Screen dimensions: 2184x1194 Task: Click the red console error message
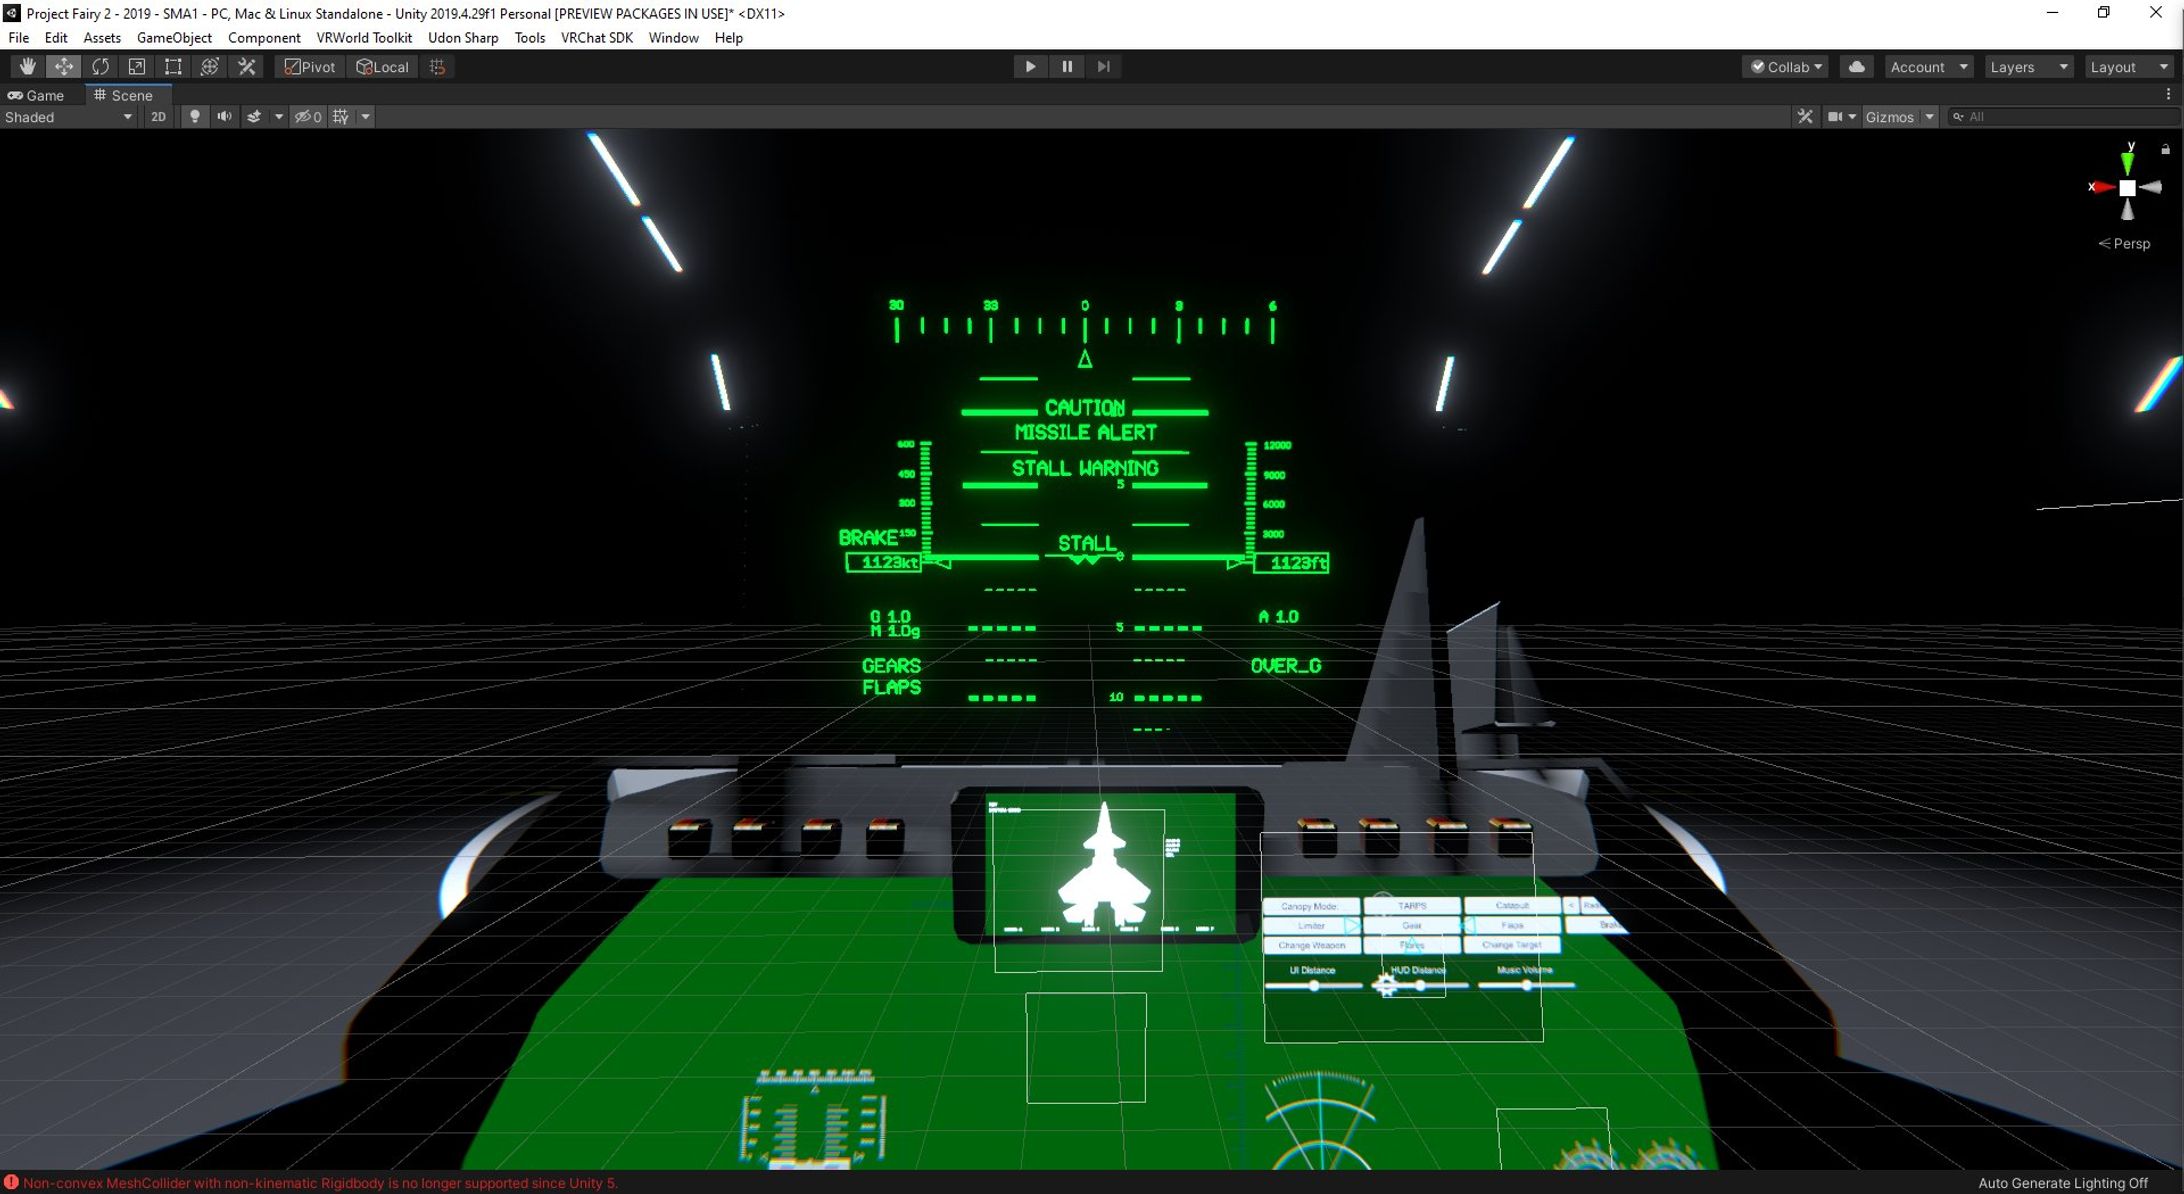pyautogui.click(x=320, y=1183)
